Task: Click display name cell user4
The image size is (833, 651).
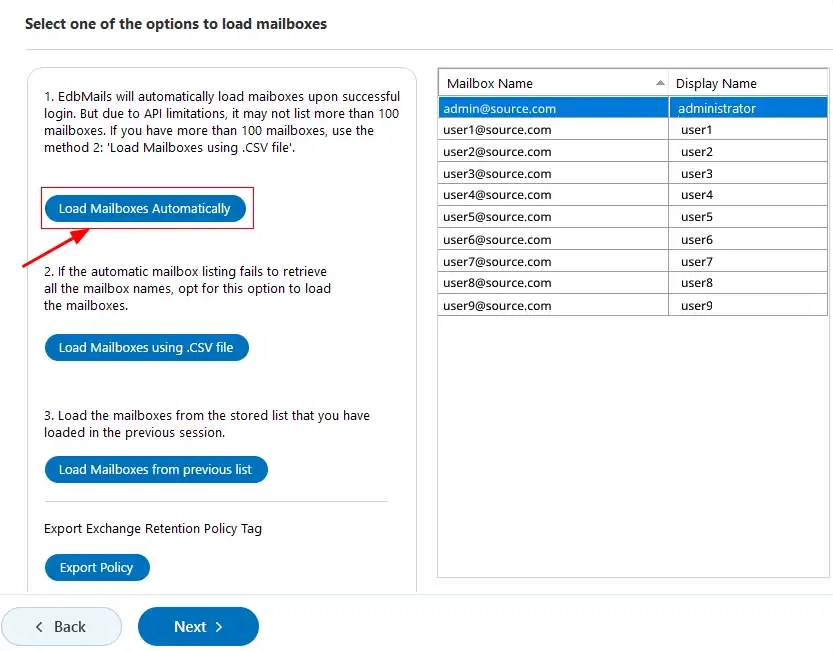Action: tap(748, 195)
